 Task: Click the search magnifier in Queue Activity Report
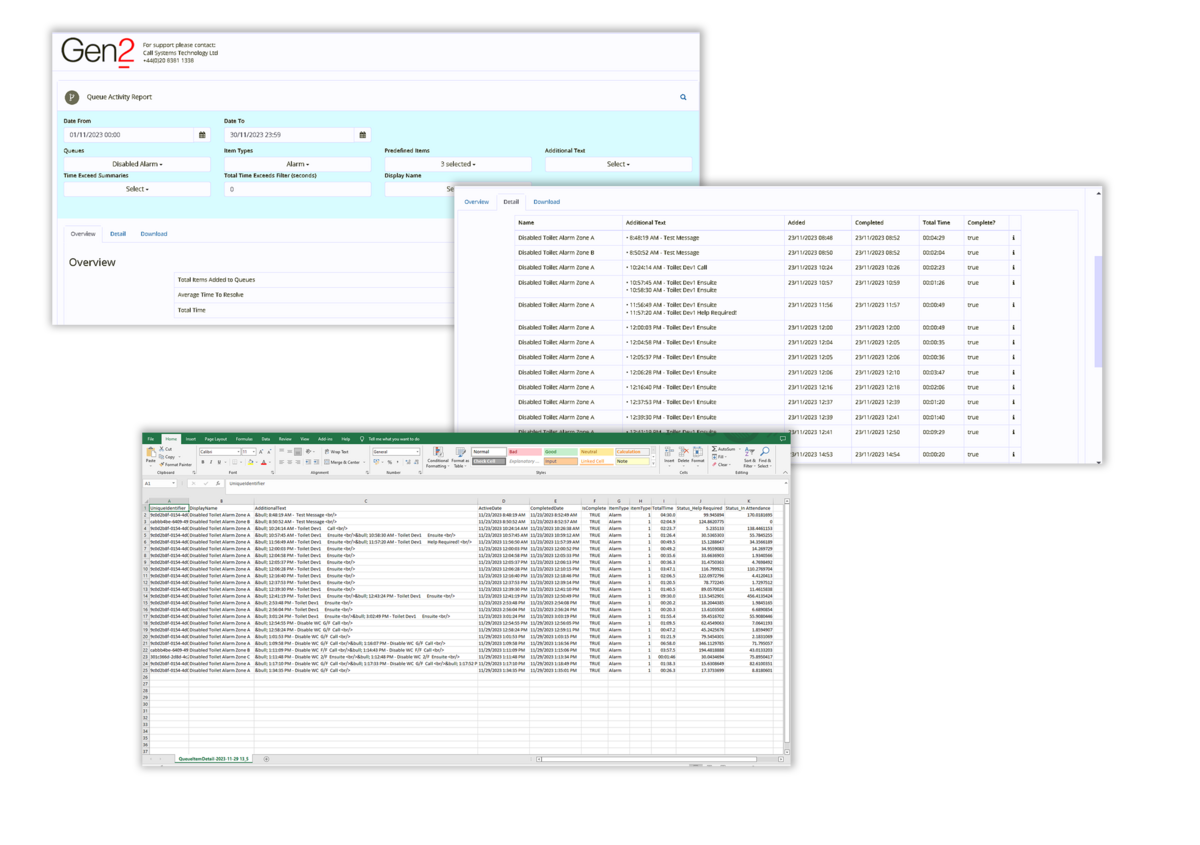[x=683, y=98]
